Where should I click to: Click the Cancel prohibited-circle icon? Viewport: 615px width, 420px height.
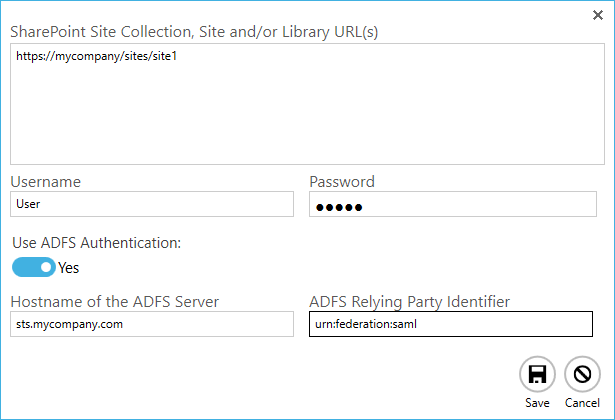[582, 374]
